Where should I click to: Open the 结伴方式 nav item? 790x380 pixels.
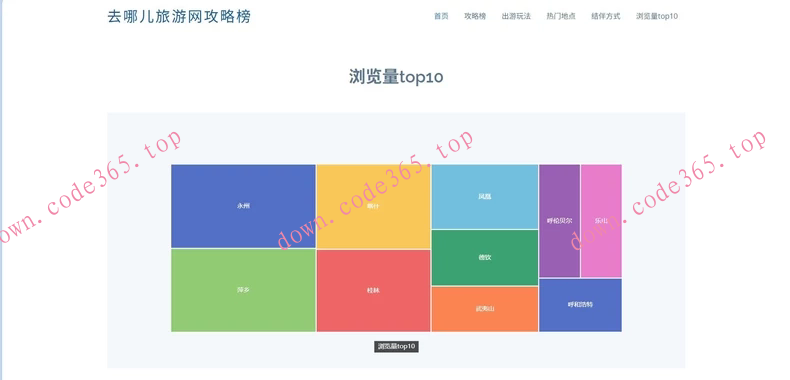tap(606, 16)
